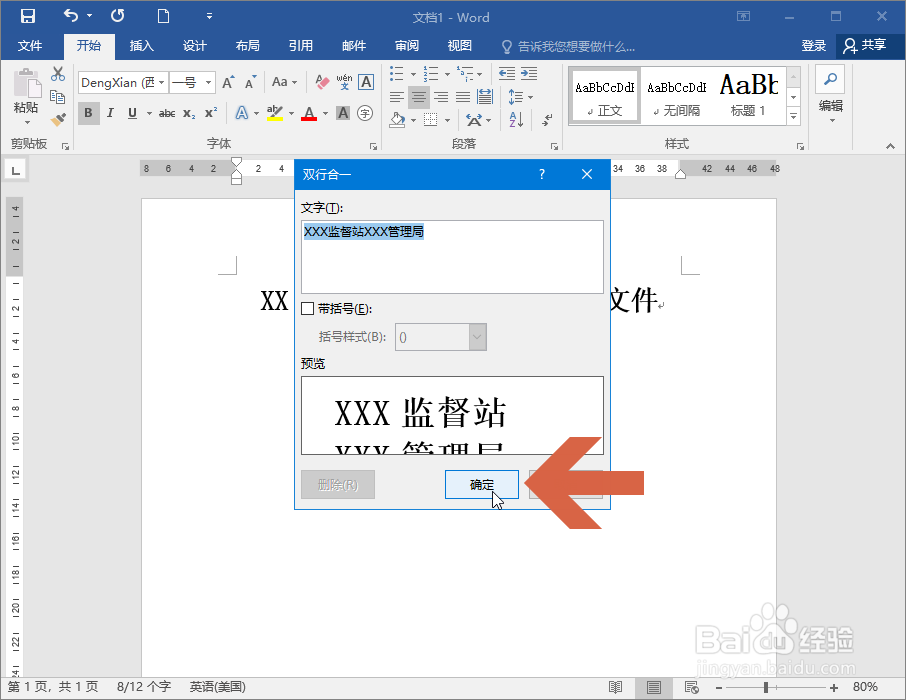Open paragraph shading paint bucket

[397, 120]
